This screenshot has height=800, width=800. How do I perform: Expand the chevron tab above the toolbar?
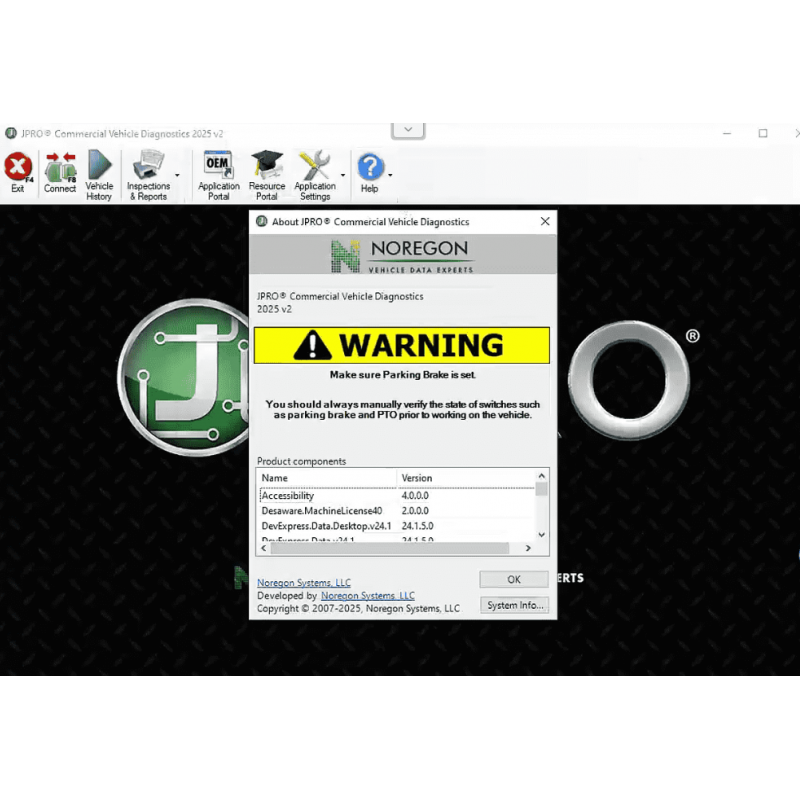tap(408, 130)
